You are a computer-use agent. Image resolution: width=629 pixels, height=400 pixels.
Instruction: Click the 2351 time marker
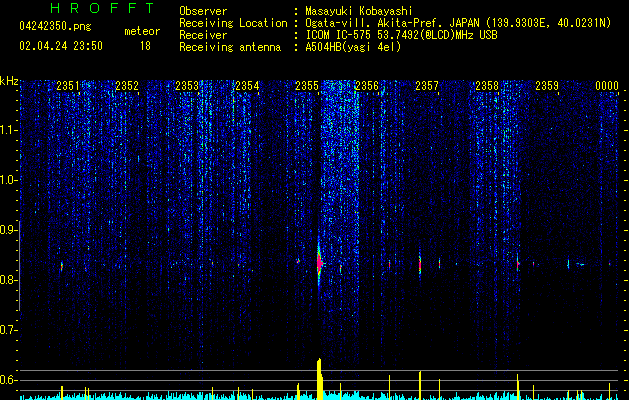tap(68, 86)
